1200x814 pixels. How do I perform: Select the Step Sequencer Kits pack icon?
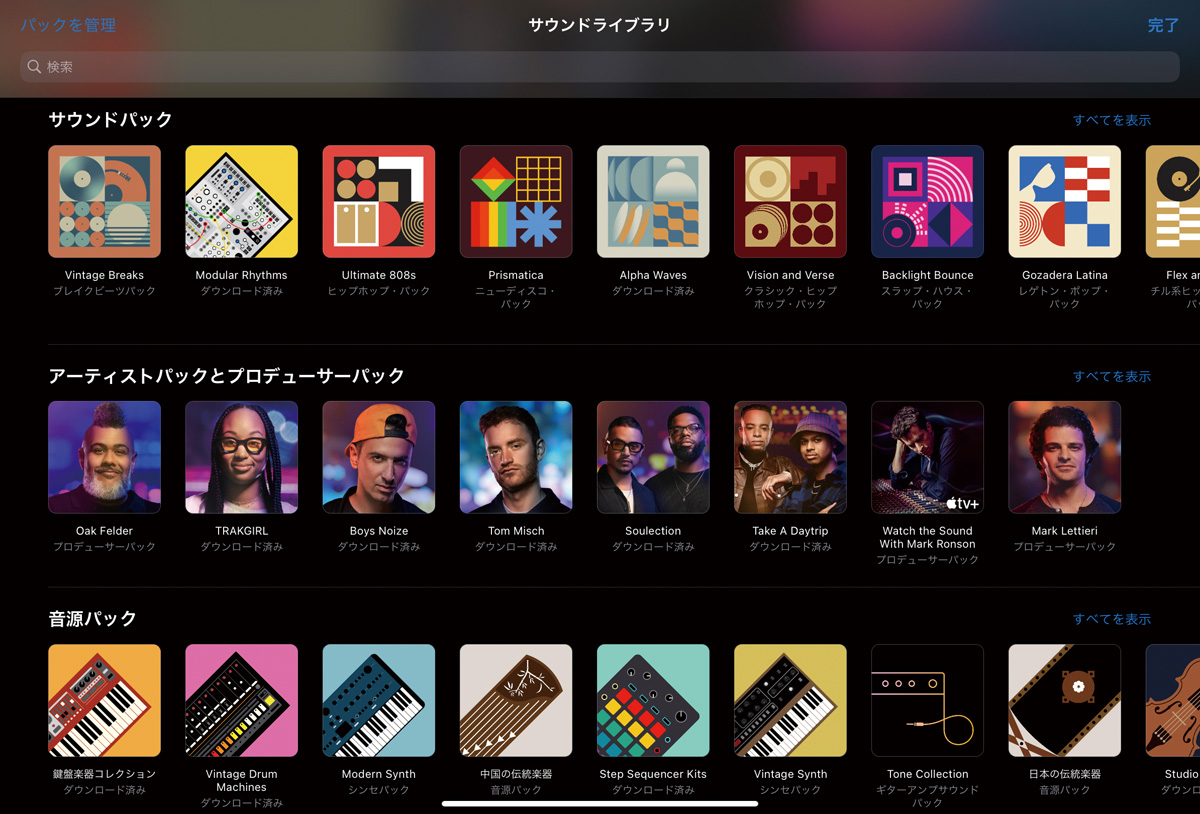[x=653, y=700]
